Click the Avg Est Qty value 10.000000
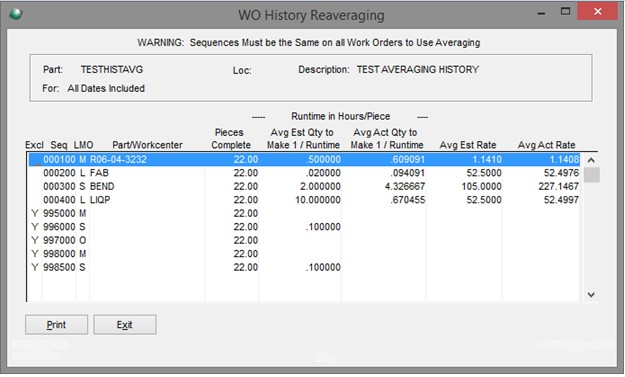This screenshot has height=377, width=625. point(318,200)
